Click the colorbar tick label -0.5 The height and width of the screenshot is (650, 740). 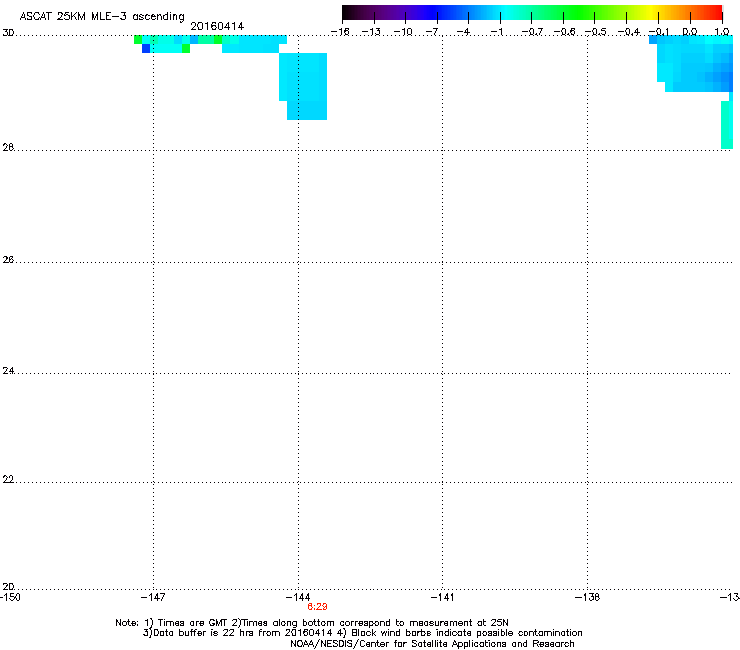pyautogui.click(x=596, y=32)
